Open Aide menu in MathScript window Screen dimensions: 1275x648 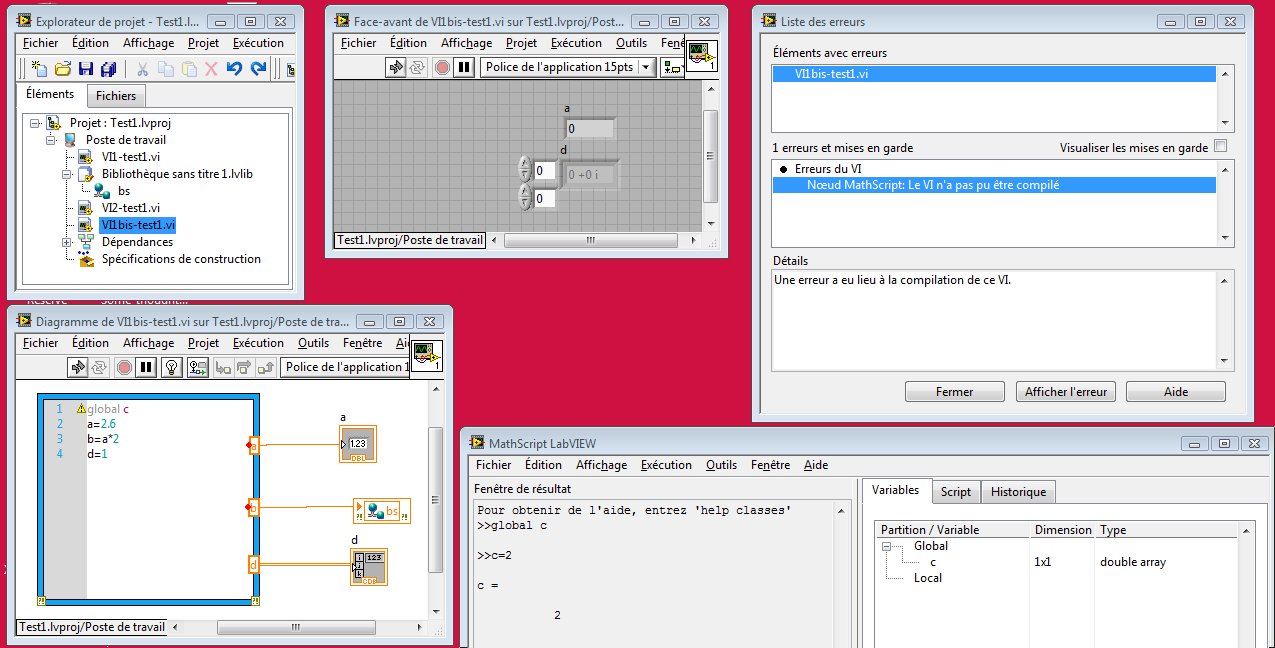click(816, 465)
